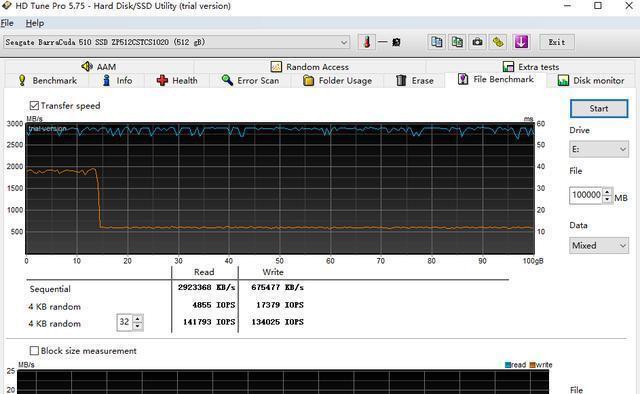Click the camera save screenshot icon
Image resolution: width=640 pixels, height=394 pixels.
point(477,42)
